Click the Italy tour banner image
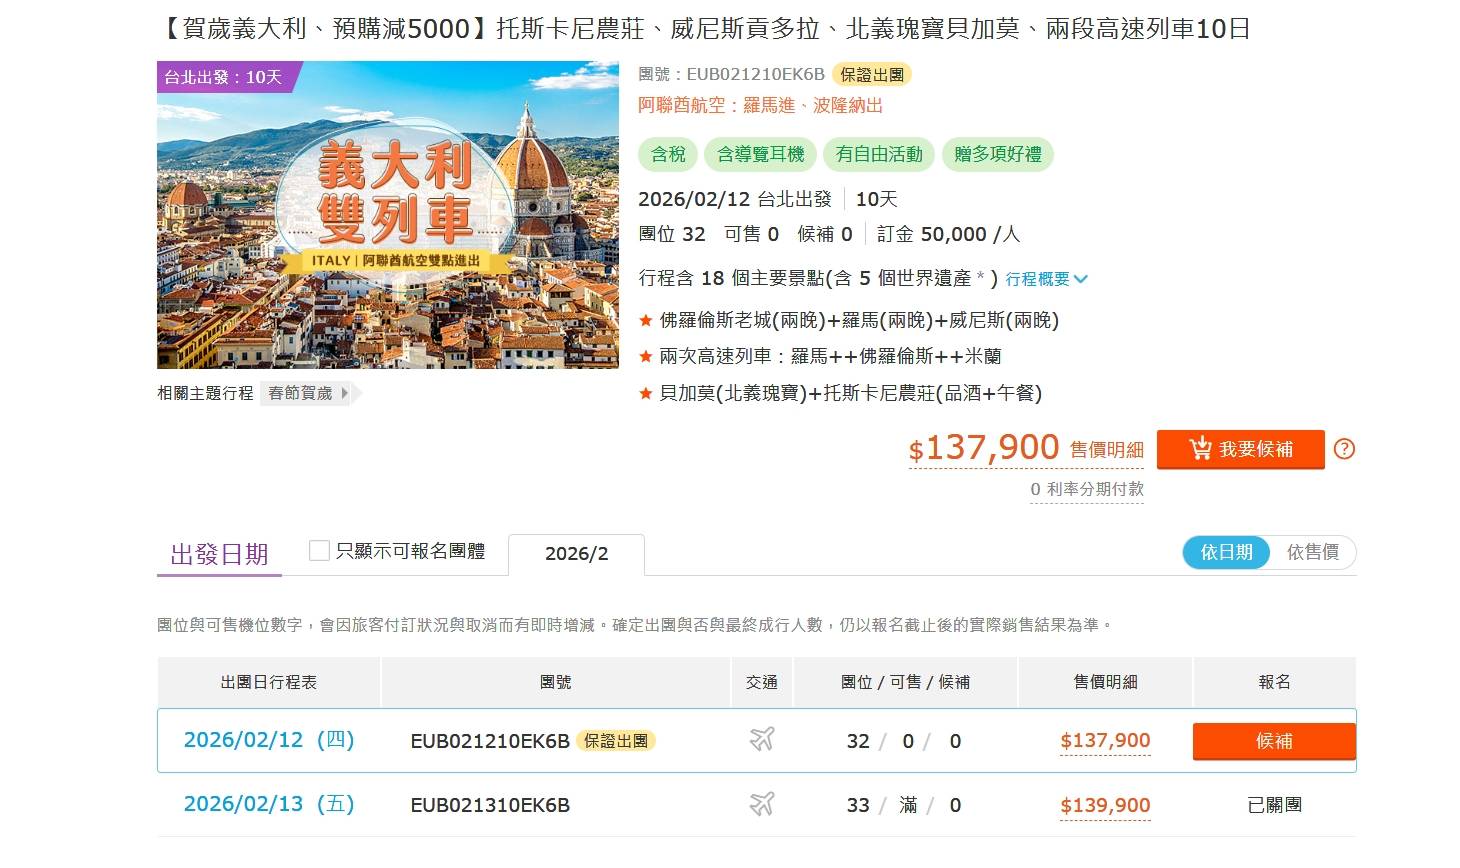This screenshot has width=1460, height=868. point(388,215)
